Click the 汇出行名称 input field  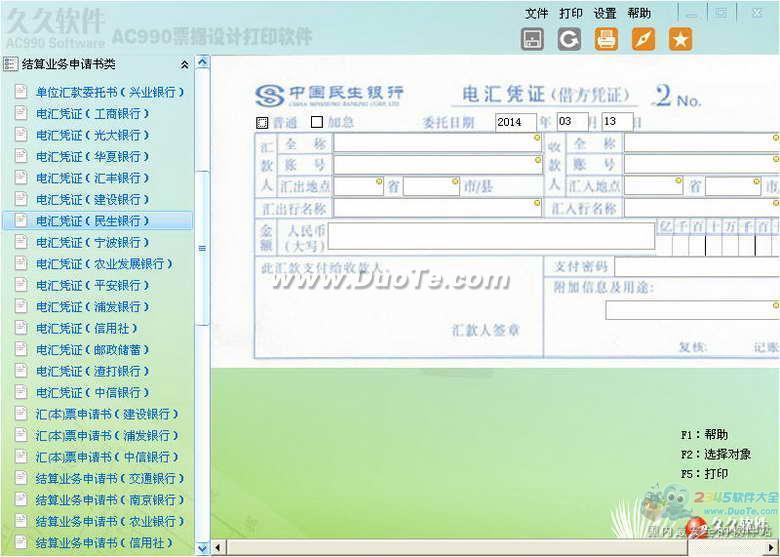(x=437, y=208)
